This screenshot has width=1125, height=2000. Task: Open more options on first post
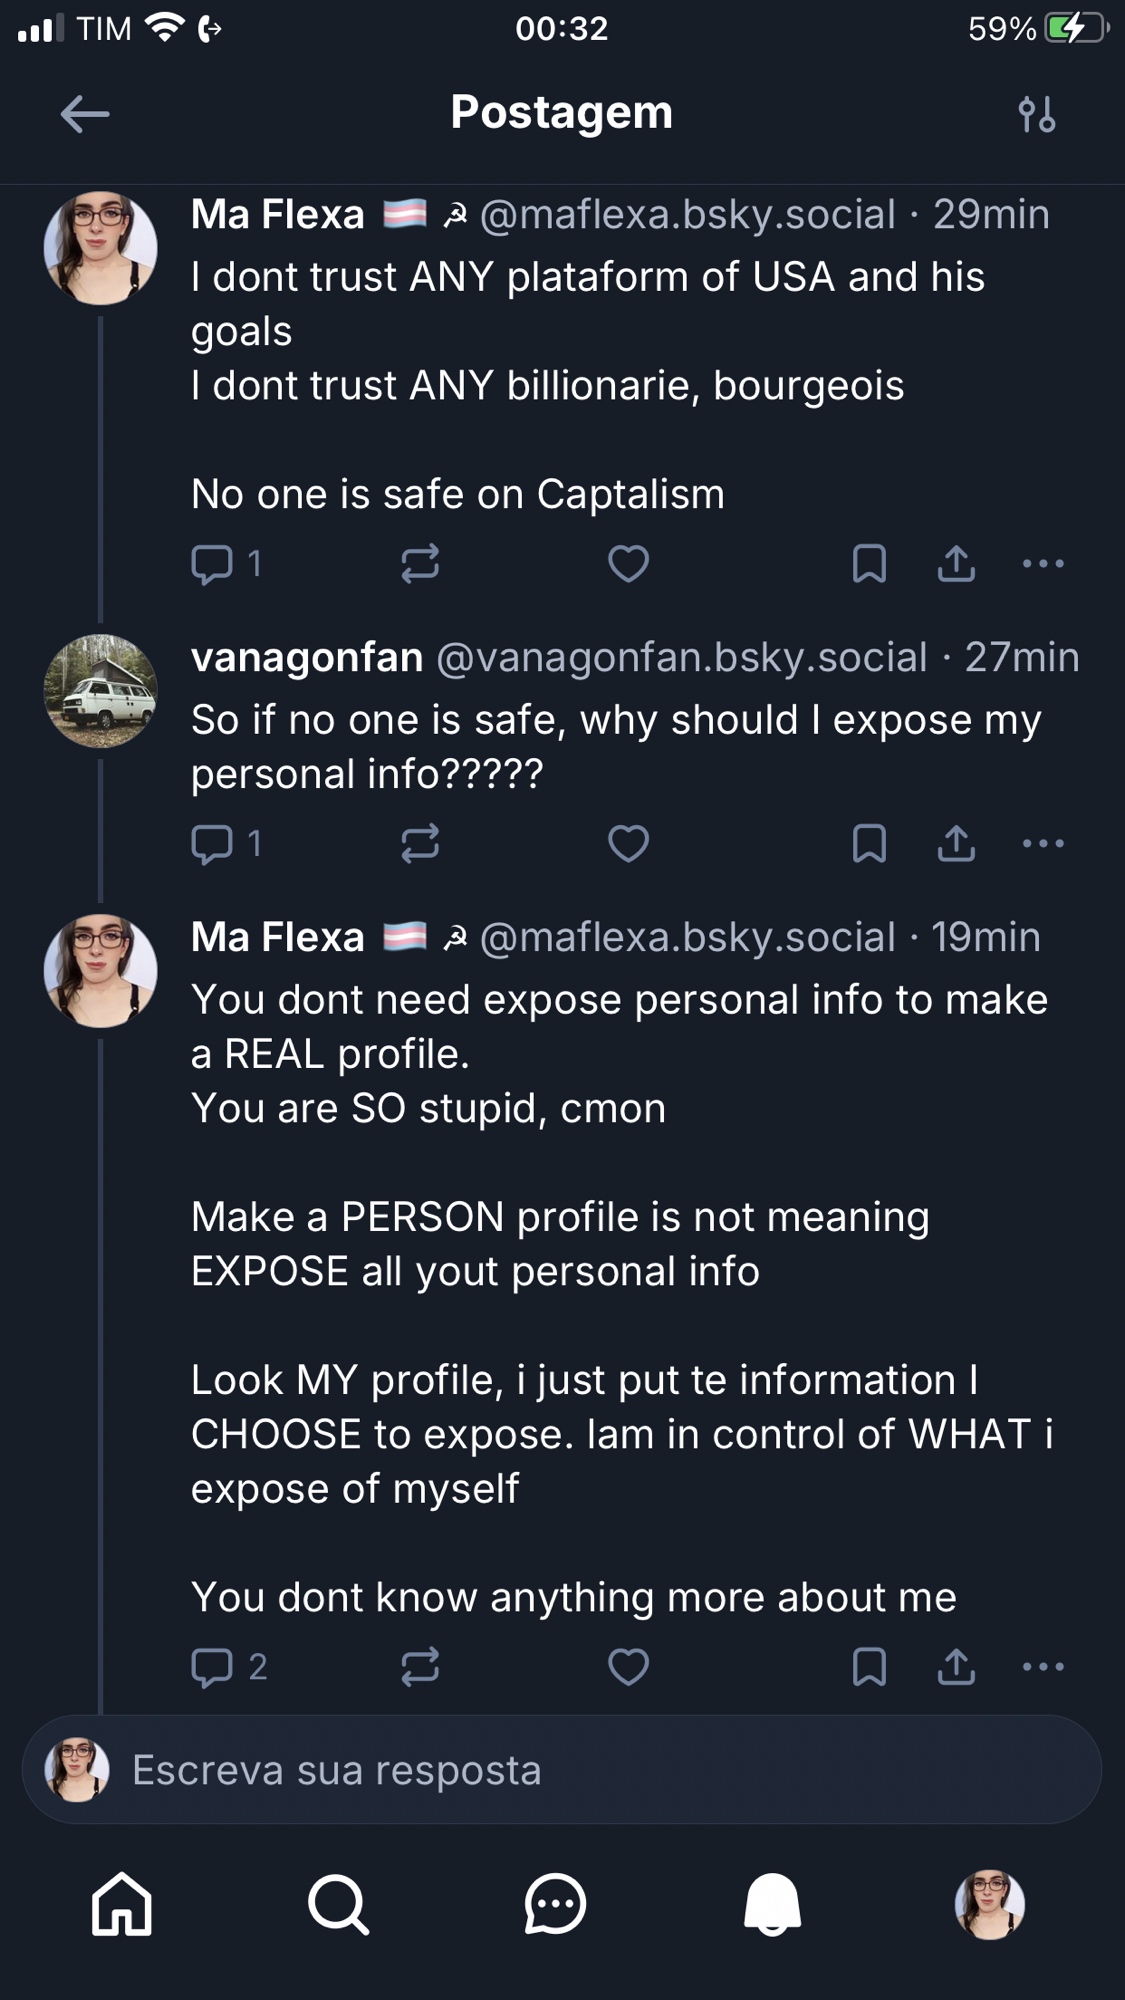pos(1043,564)
